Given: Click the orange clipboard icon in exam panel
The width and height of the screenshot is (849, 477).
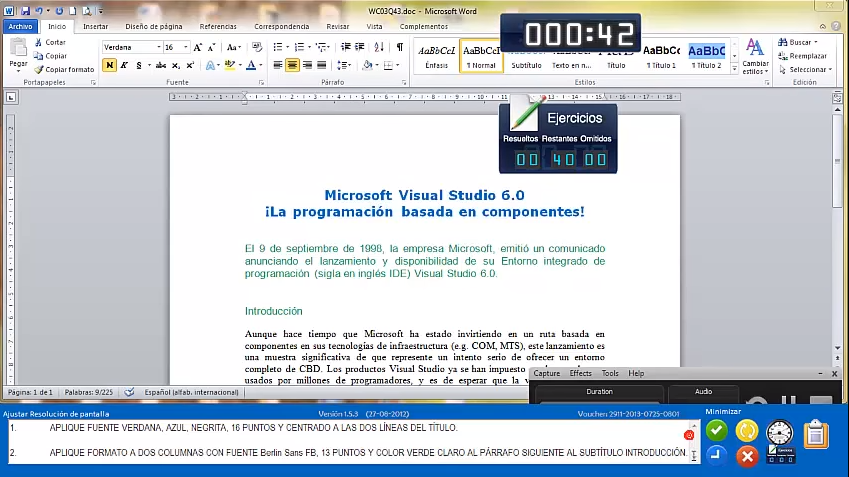Looking at the screenshot, I should point(815,434).
